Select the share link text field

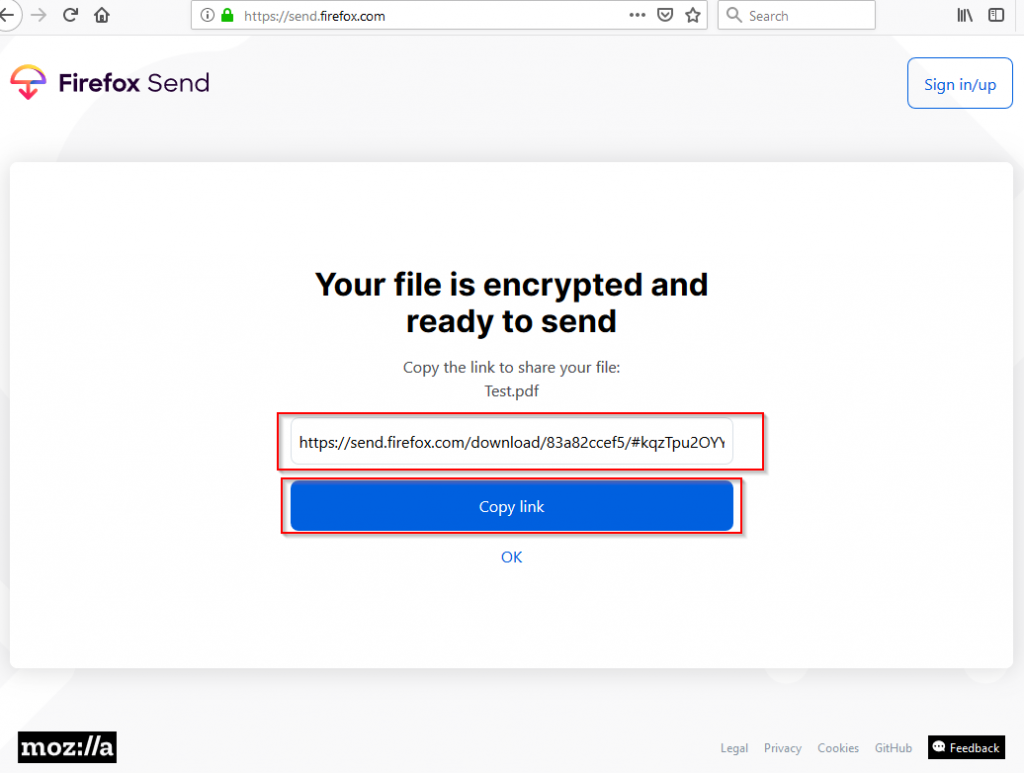pyautogui.click(x=511, y=442)
